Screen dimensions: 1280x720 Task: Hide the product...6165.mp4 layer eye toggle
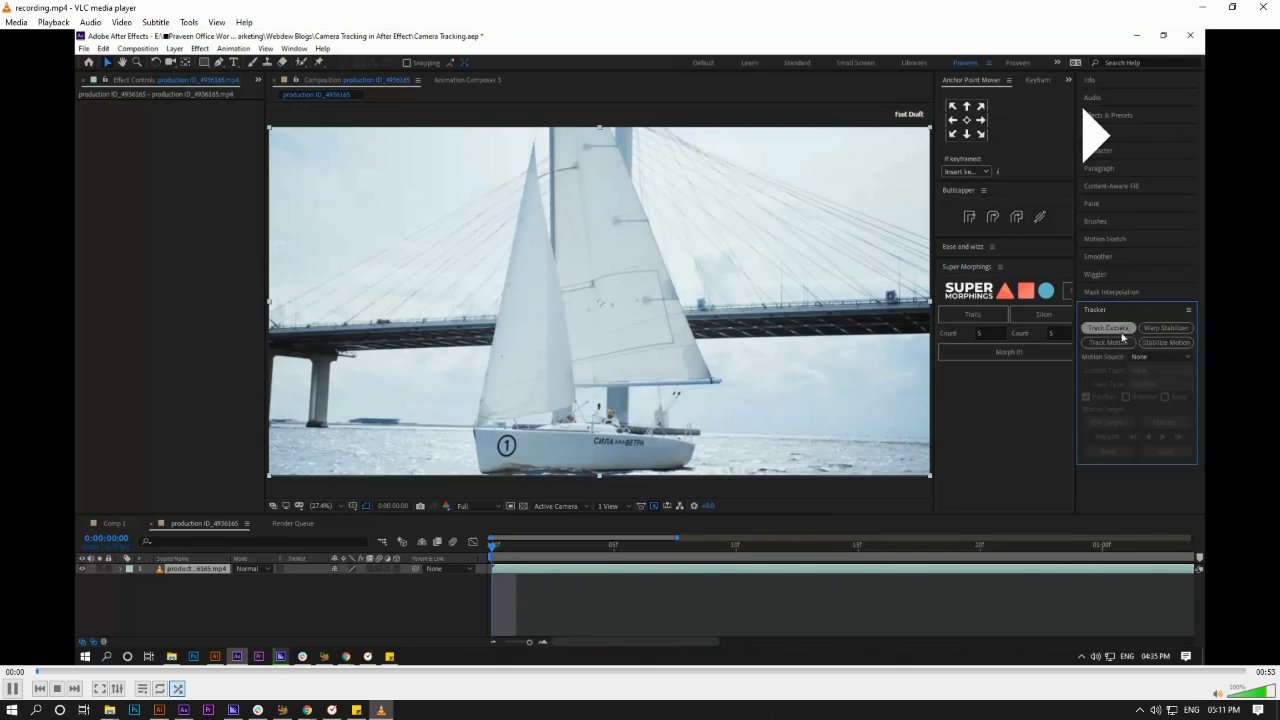tap(82, 569)
